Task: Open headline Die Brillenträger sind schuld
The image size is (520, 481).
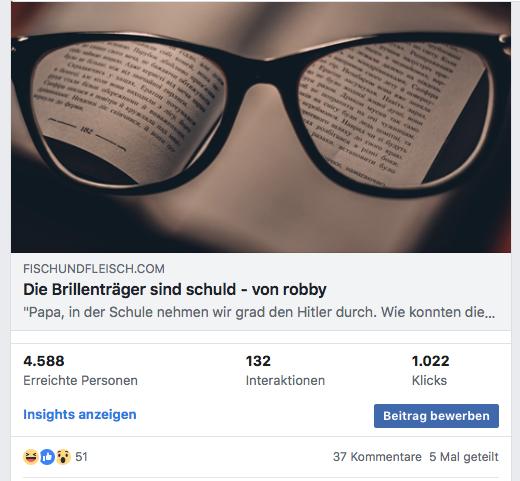Action: coord(175,289)
